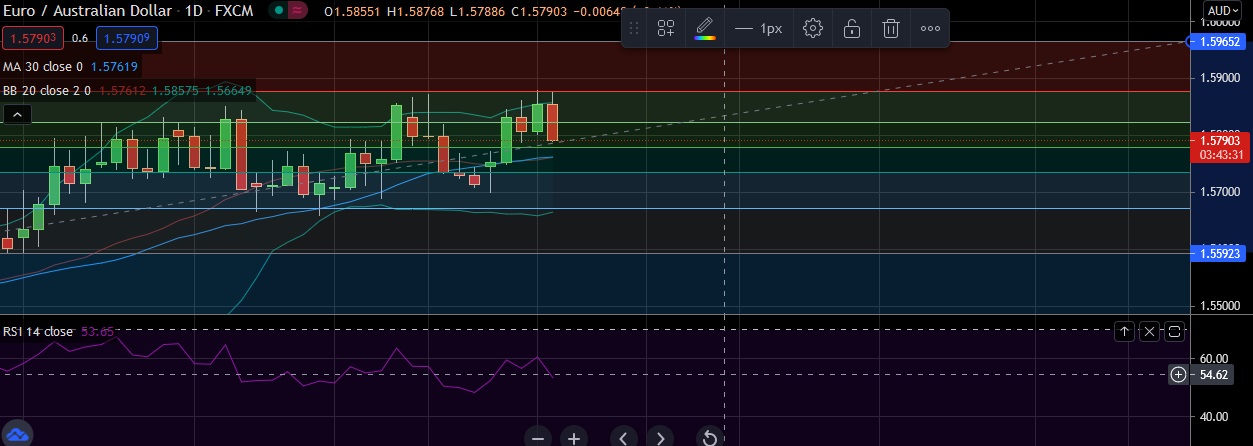Open the line color pencil picker
Viewport: 1253px width, 446px height.
pyautogui.click(x=705, y=28)
